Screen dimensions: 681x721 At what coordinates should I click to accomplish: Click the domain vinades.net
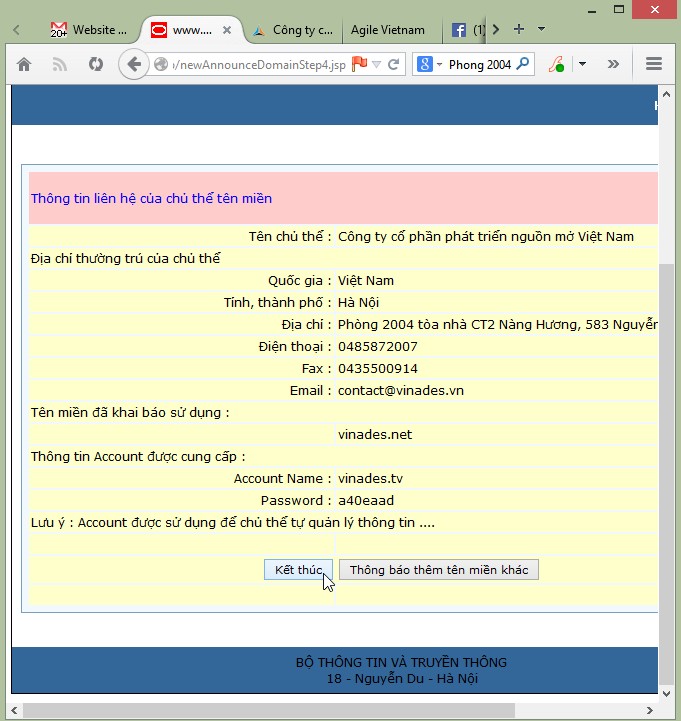[375, 435]
